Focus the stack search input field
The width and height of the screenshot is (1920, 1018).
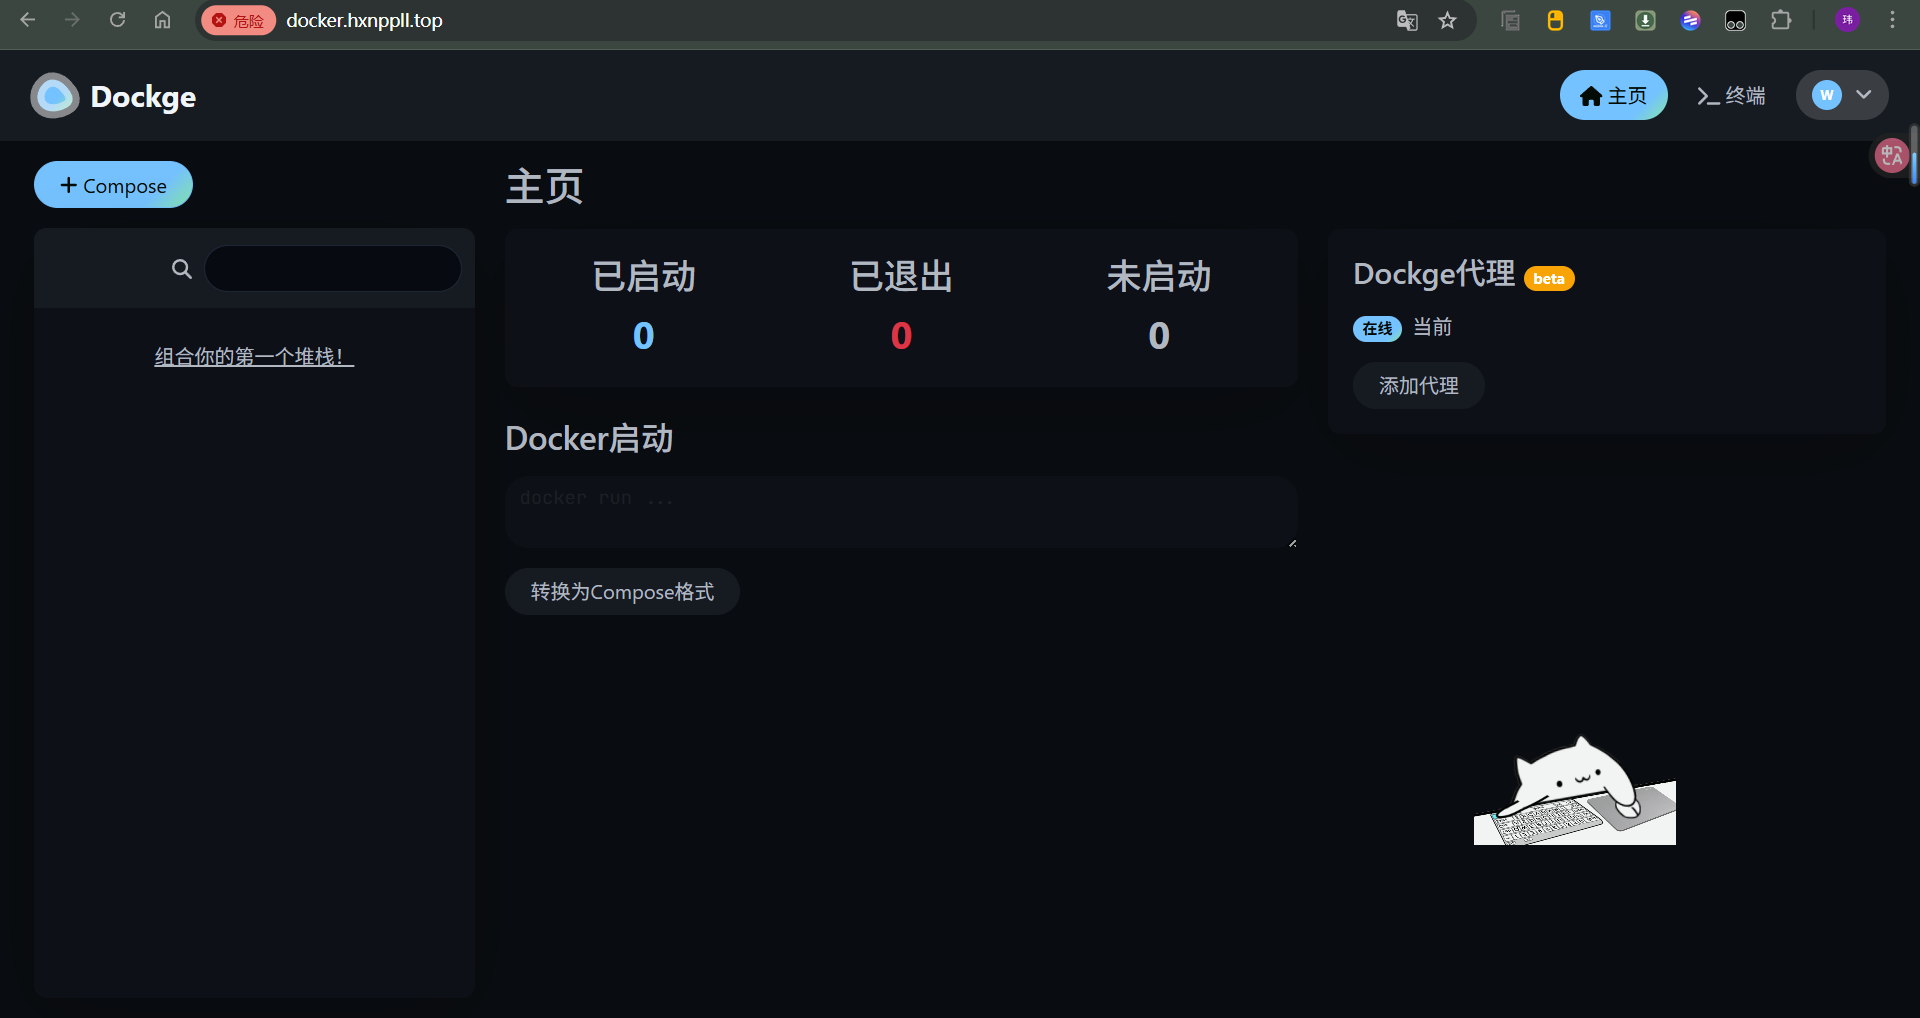[x=333, y=269]
